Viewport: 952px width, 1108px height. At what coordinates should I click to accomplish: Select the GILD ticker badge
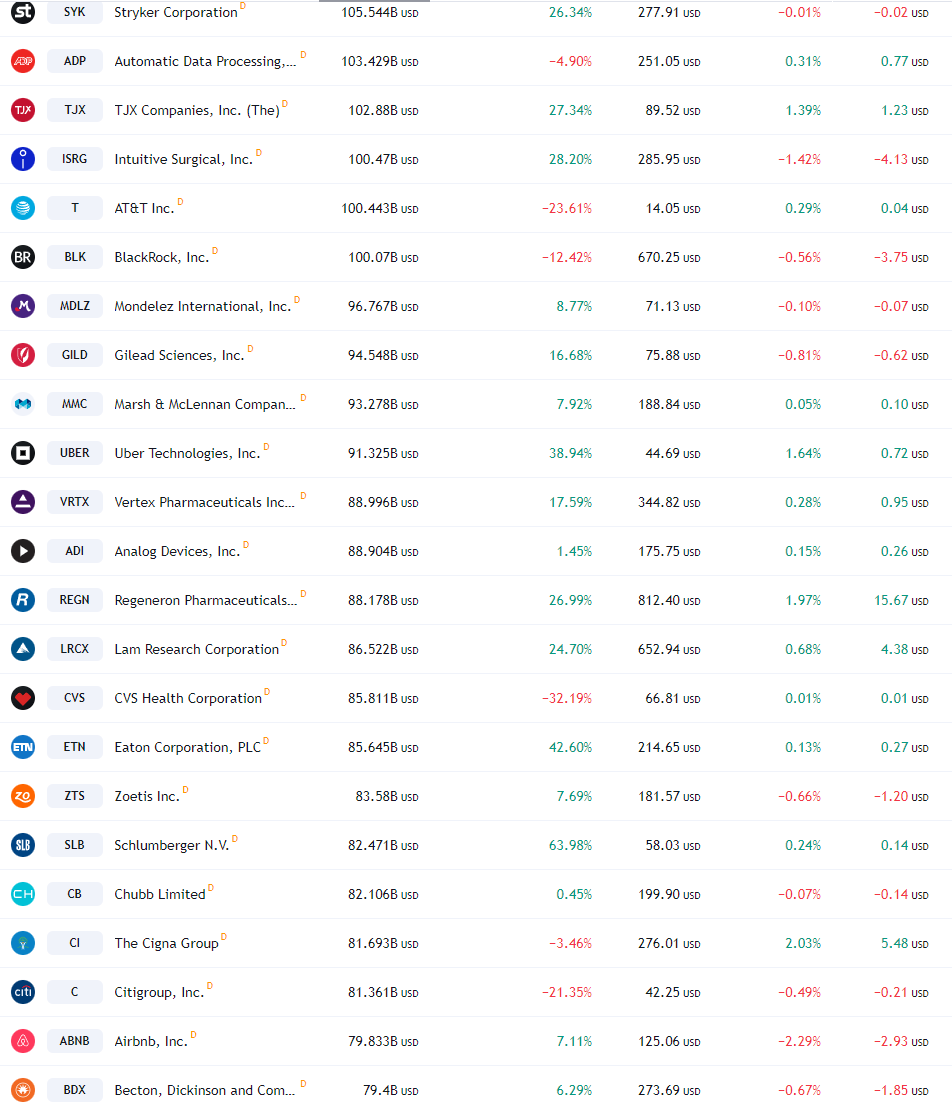point(75,355)
